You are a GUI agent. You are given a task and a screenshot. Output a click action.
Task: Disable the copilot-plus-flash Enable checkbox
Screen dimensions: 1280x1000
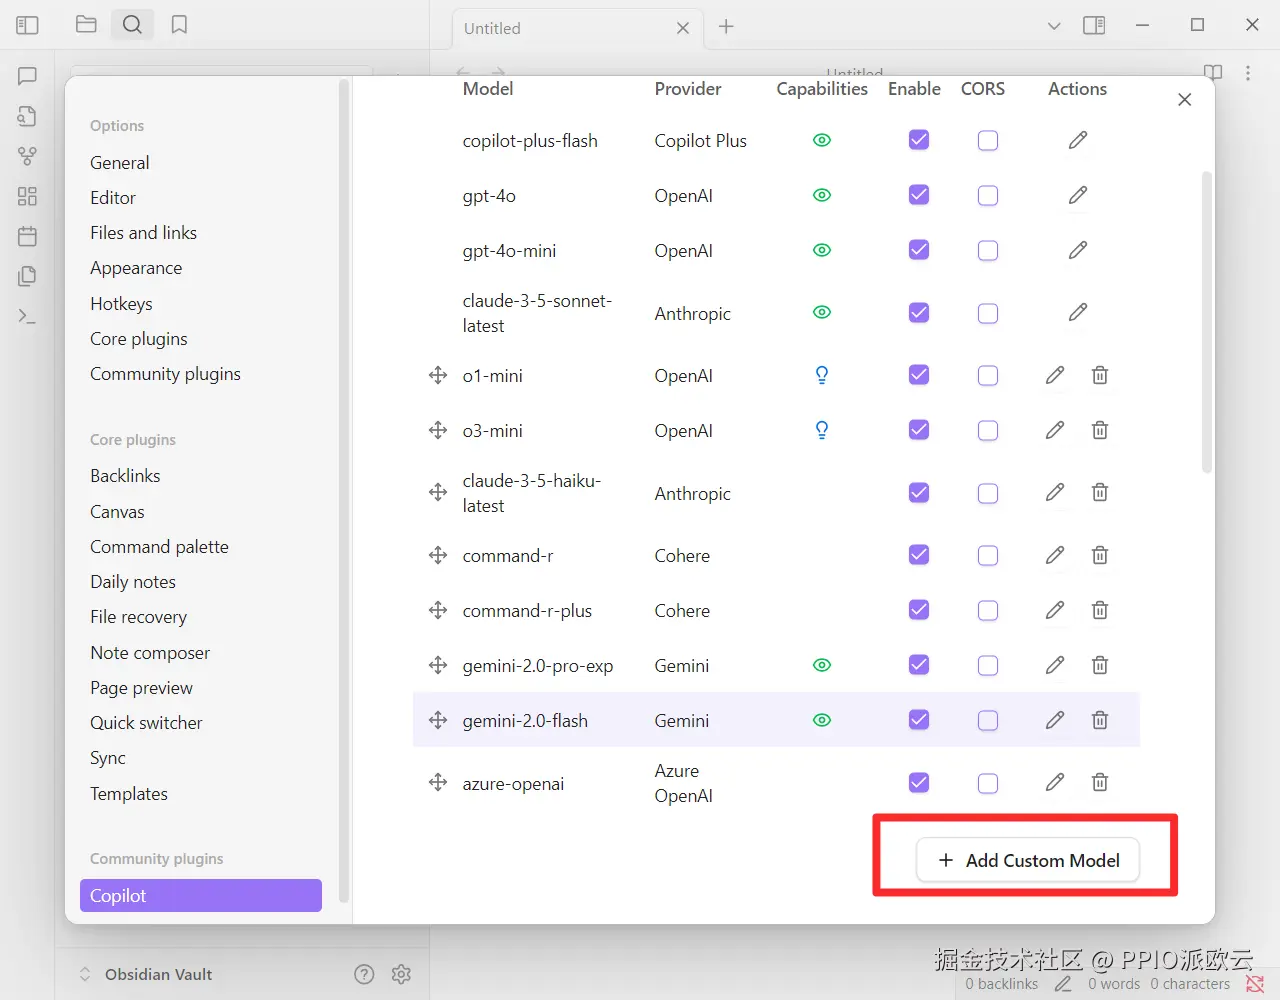click(x=919, y=140)
